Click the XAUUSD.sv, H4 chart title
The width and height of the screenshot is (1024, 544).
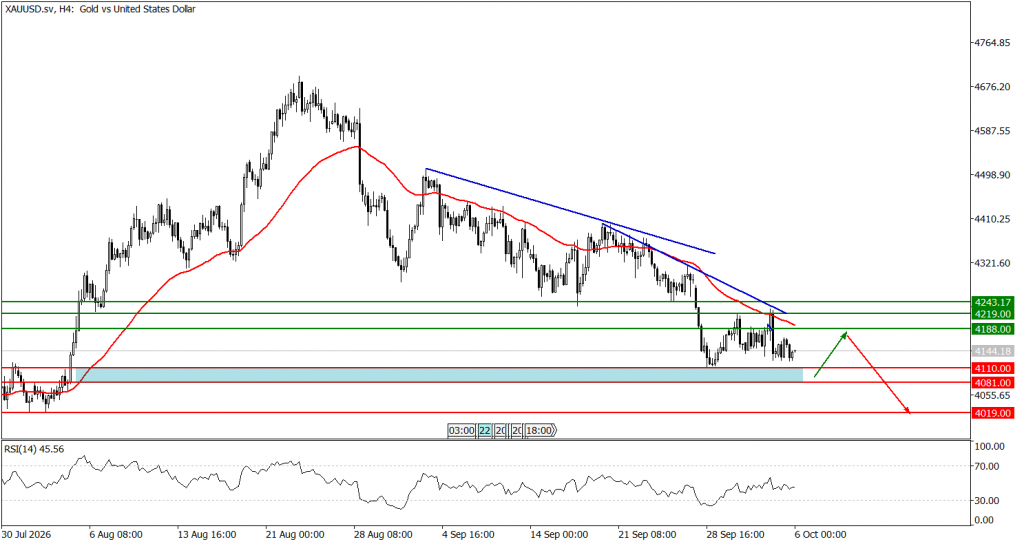(x=100, y=9)
